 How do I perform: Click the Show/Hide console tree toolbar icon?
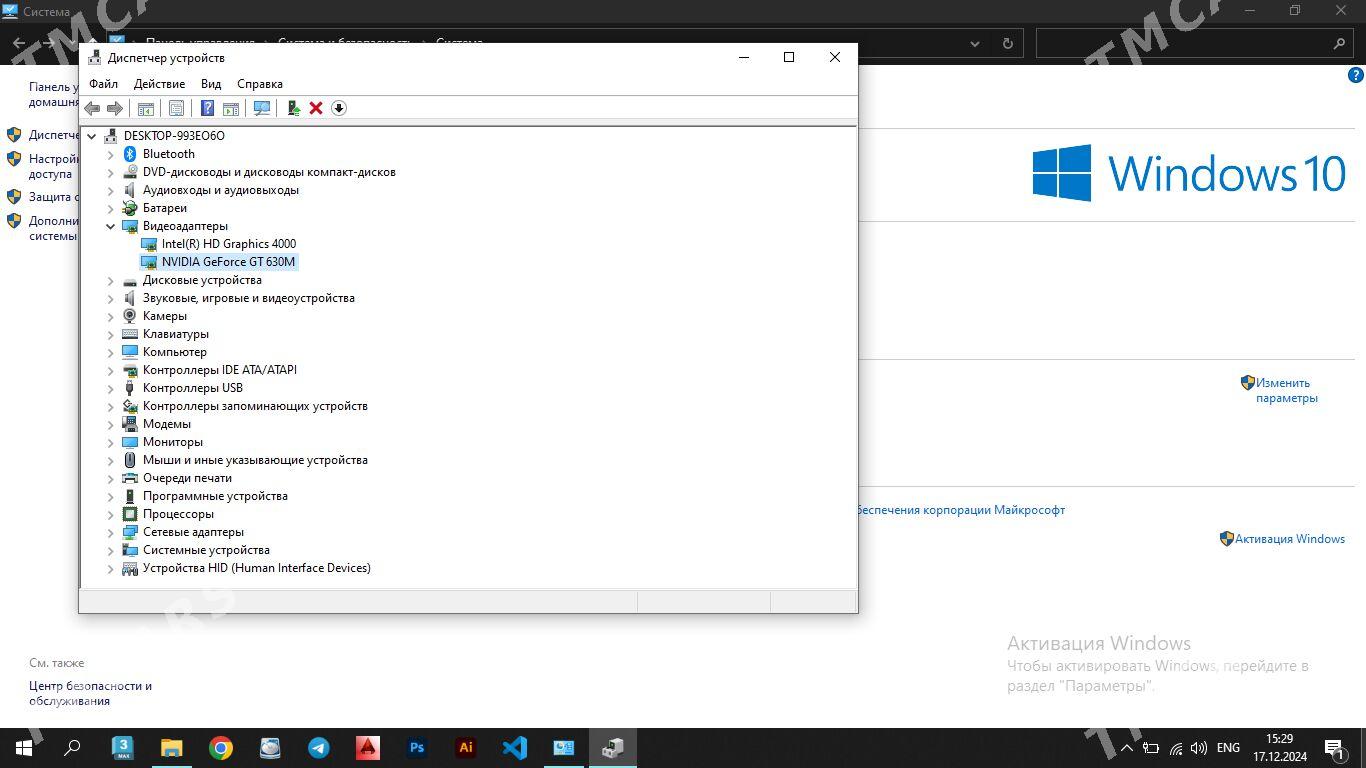tap(146, 108)
